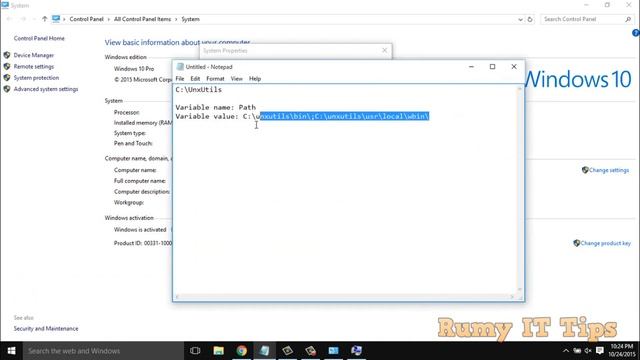Click the Change settings link
Viewport: 640px width, 360px height.
609,170
